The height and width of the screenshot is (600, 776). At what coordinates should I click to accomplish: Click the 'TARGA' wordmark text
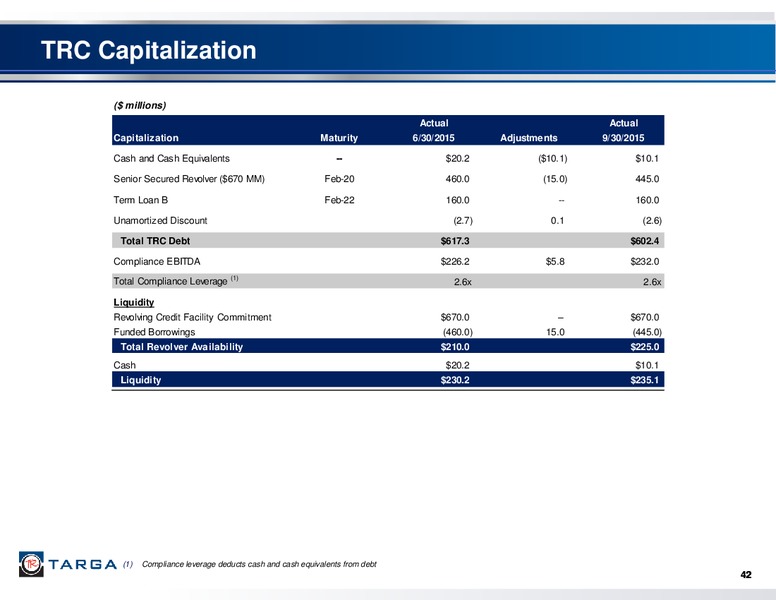coord(83,564)
